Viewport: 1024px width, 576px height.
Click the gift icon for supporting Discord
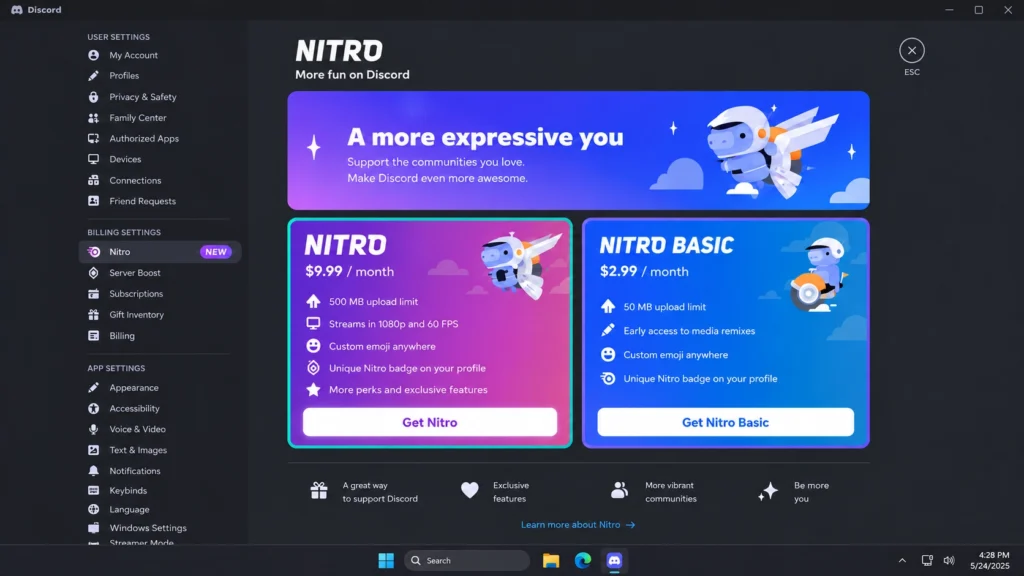pyautogui.click(x=319, y=490)
